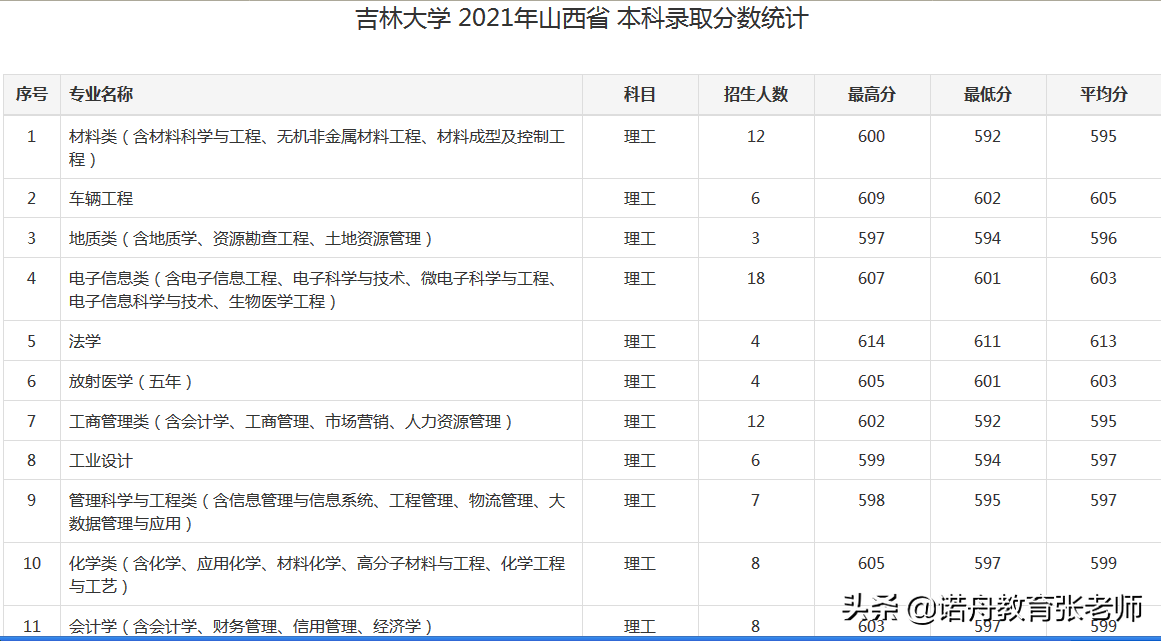Click highest score 600 for 材料类
This screenshot has width=1161, height=641.
point(871,136)
